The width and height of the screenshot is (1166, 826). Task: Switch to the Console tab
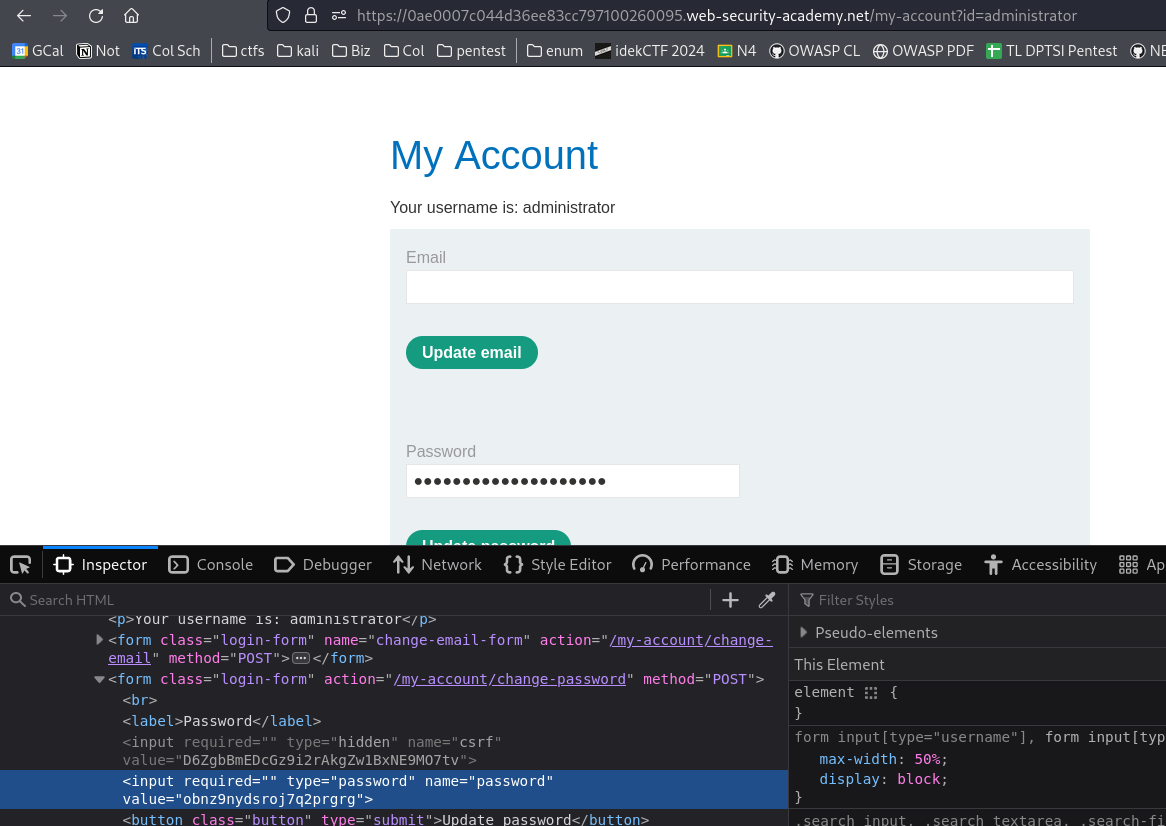[211, 565]
